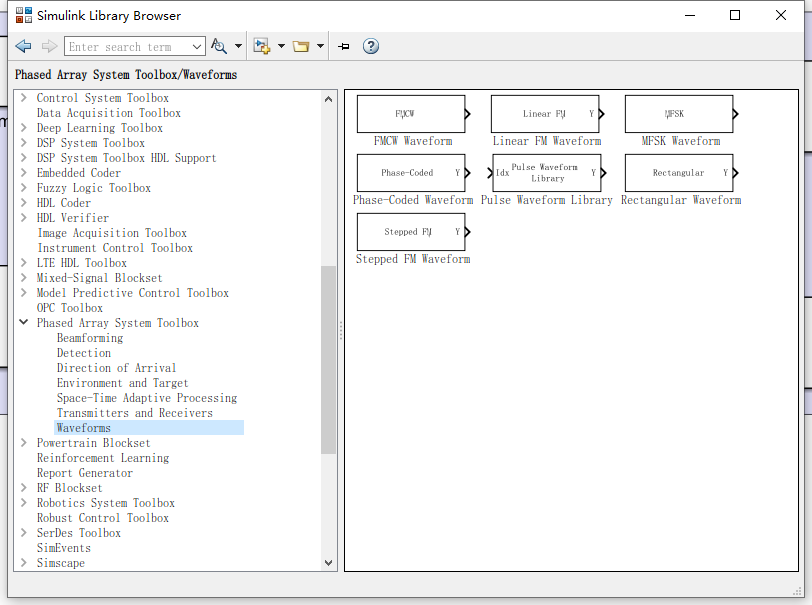Open the search options dropdown arrow
Screen dimensions: 812x605
(238, 47)
